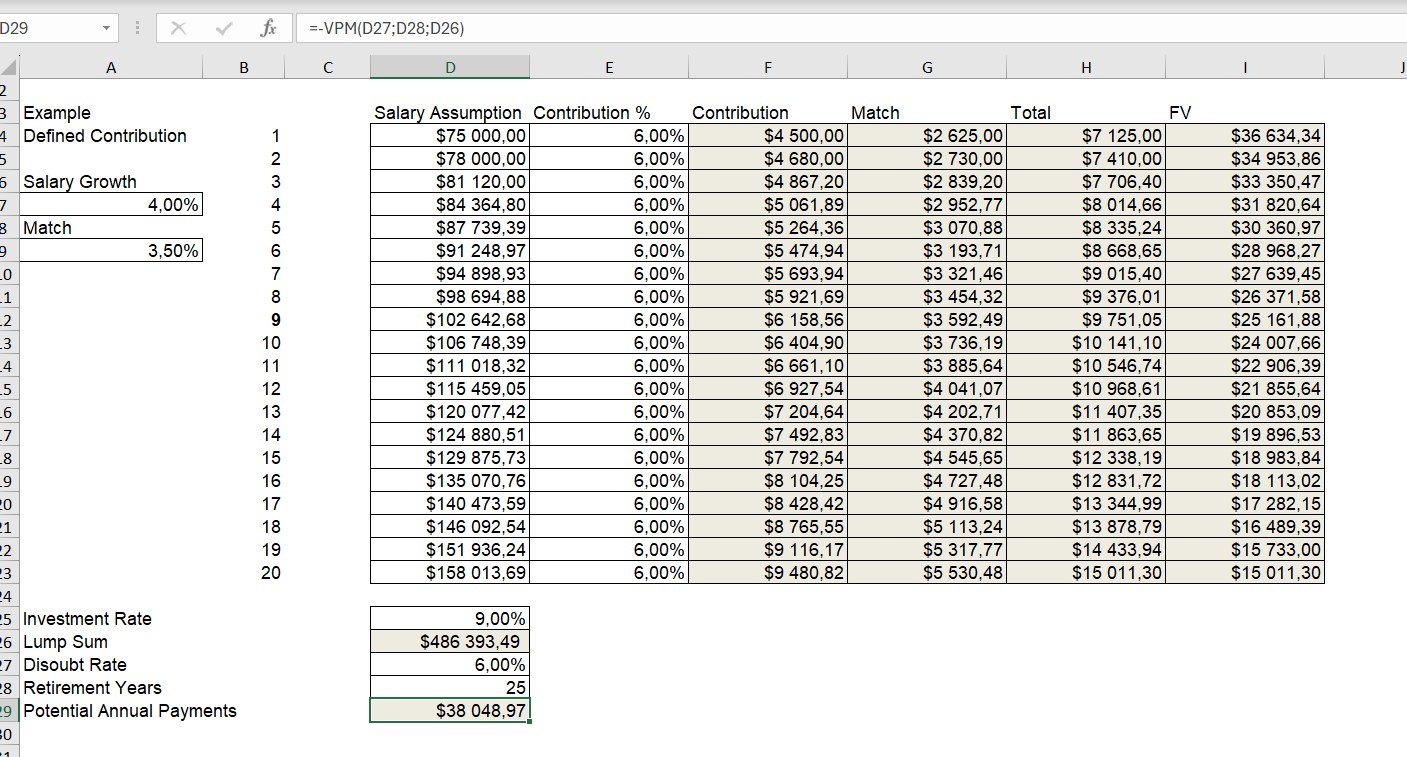Select the 4,00% salary growth cell
Screen dimensions: 1407x757
tap(111, 205)
